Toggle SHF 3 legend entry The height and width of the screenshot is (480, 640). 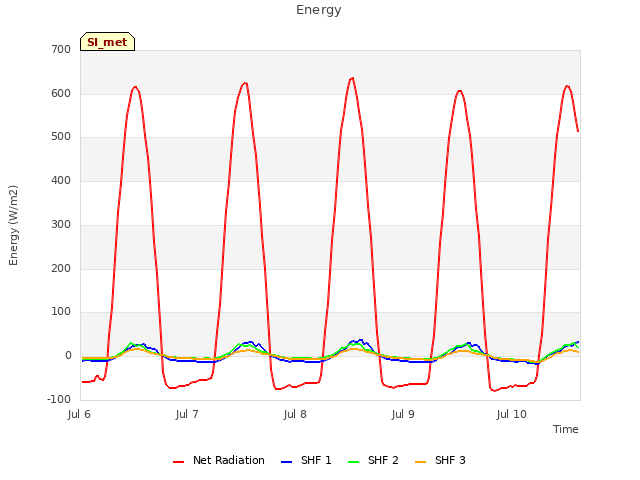(x=440, y=460)
